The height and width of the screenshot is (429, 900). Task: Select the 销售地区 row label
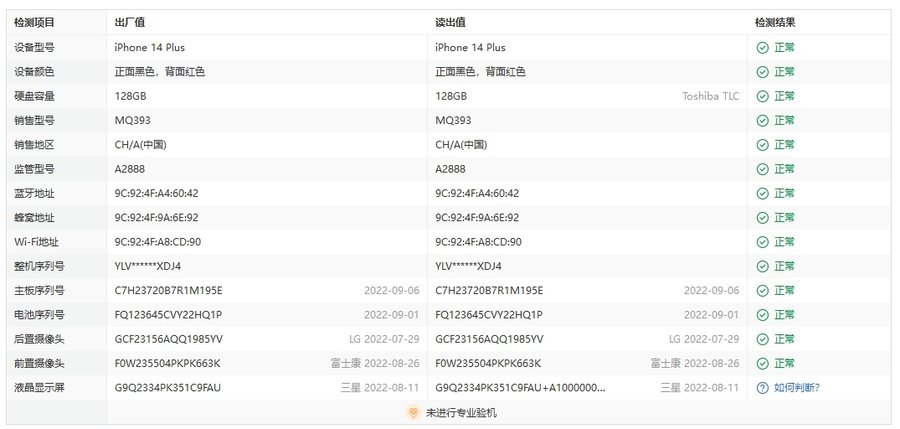click(x=34, y=145)
